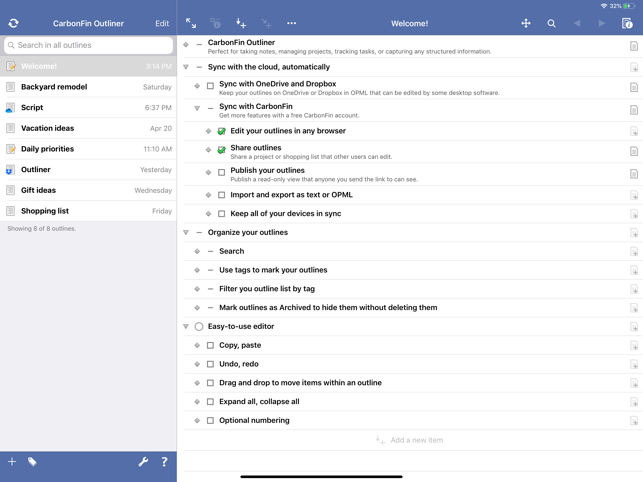643x482 pixels.
Task: Add new outline with plus icon
Action: [12, 462]
